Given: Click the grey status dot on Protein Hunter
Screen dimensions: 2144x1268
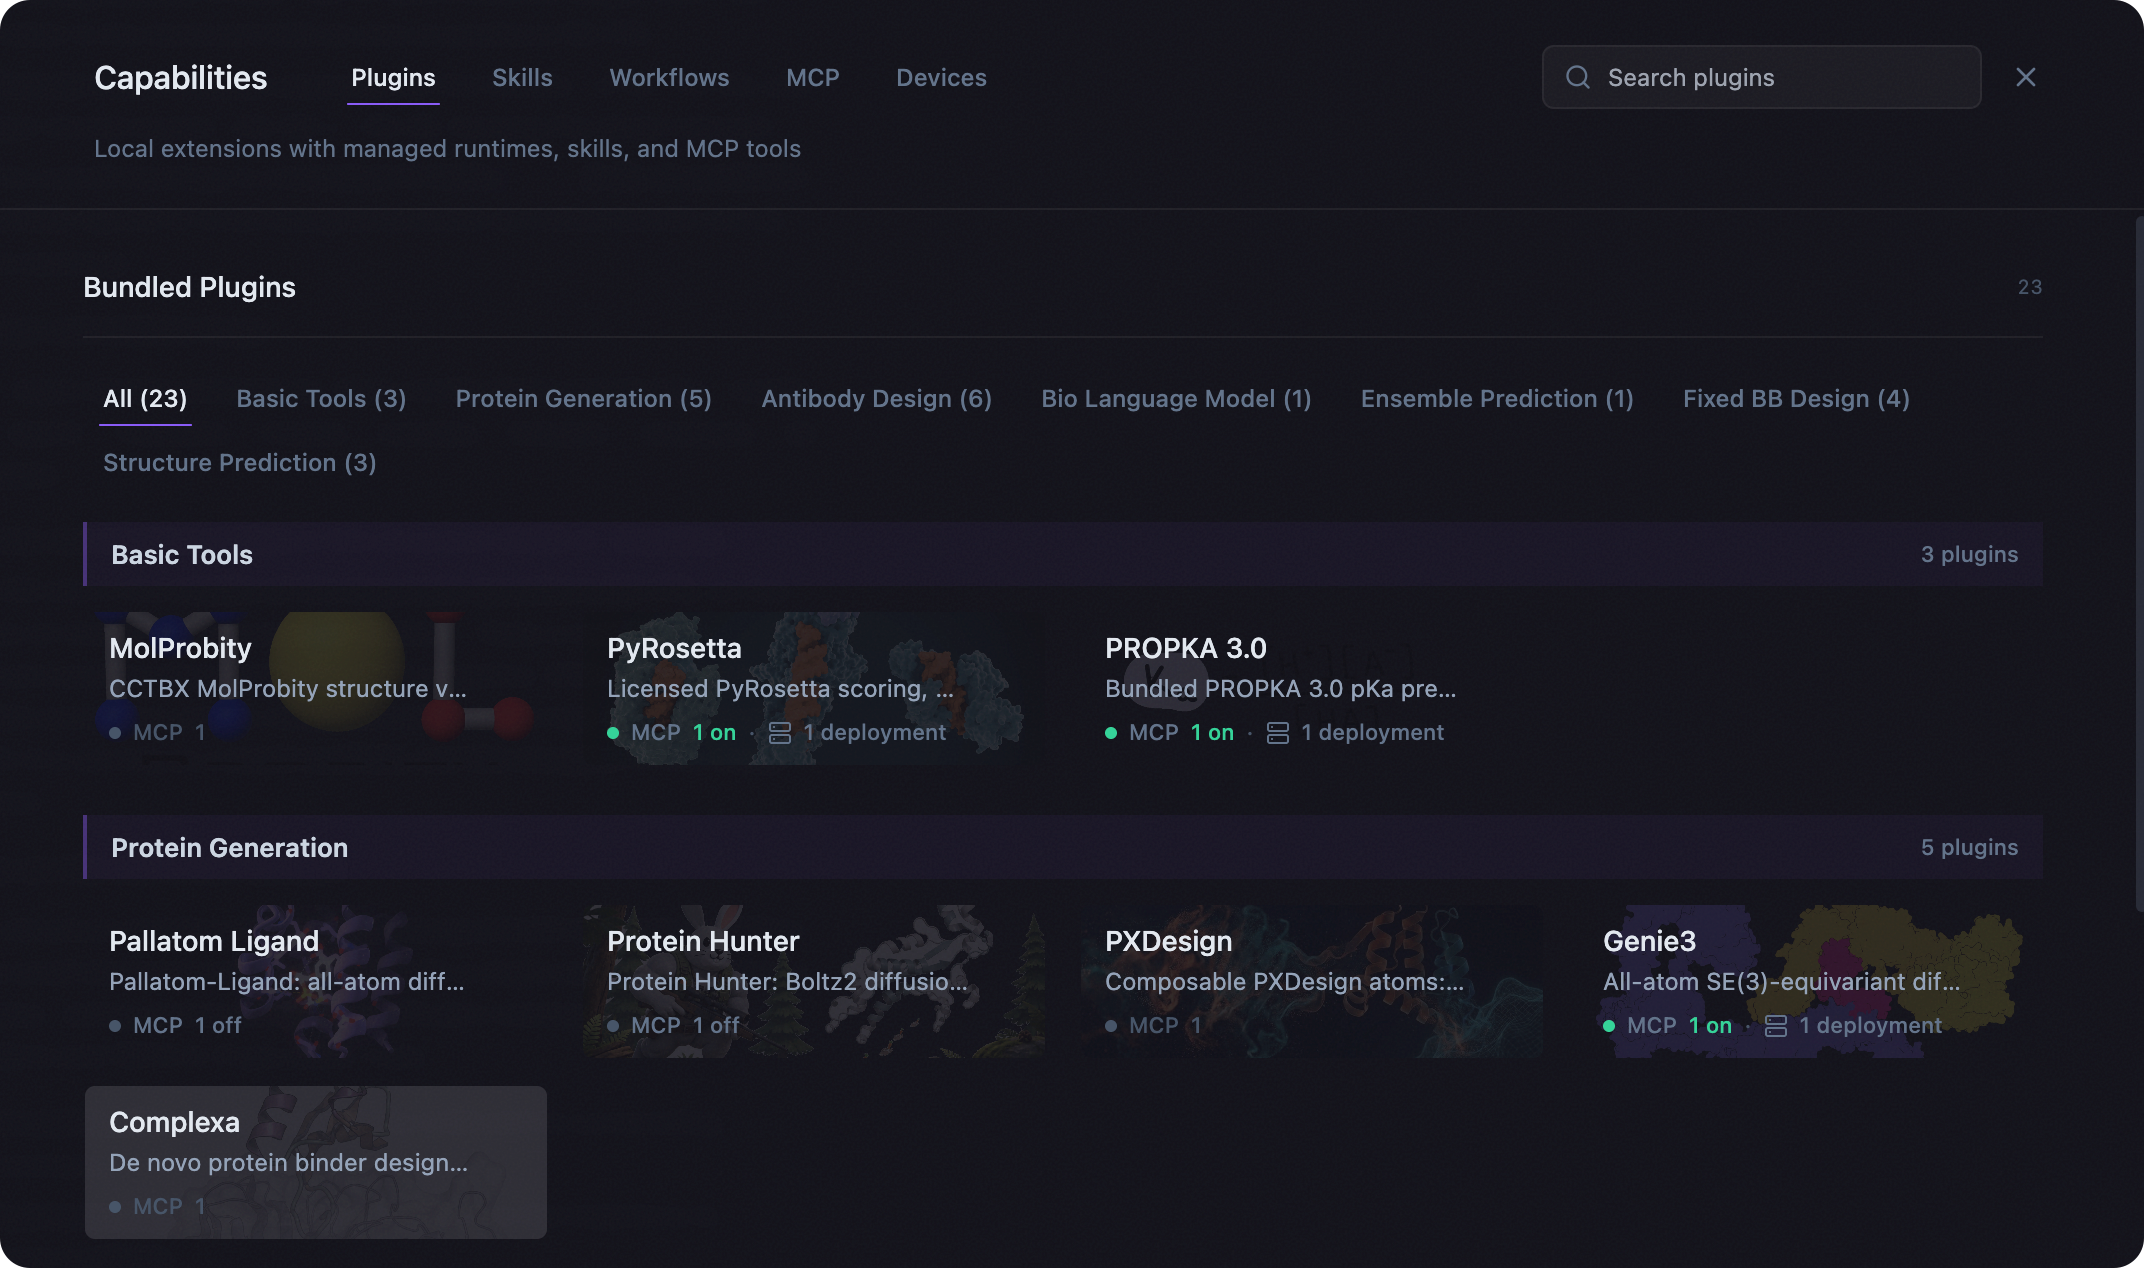Looking at the screenshot, I should [x=613, y=1026].
